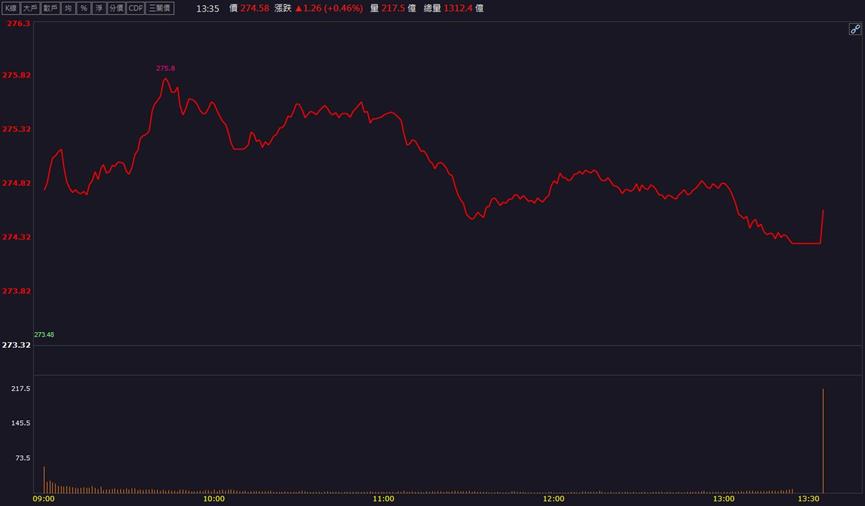Select the 三關價 toolbar button

pyautogui.click(x=160, y=8)
